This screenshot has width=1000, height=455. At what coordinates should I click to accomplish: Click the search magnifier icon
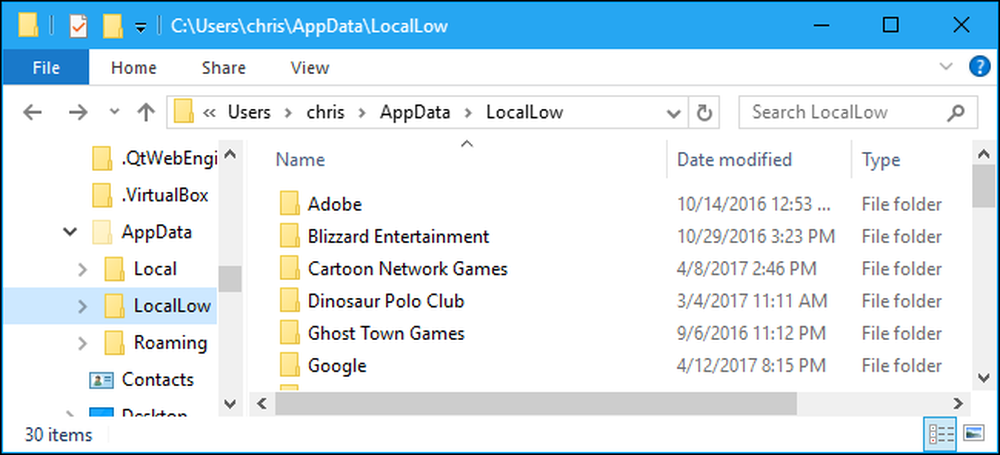(x=955, y=113)
